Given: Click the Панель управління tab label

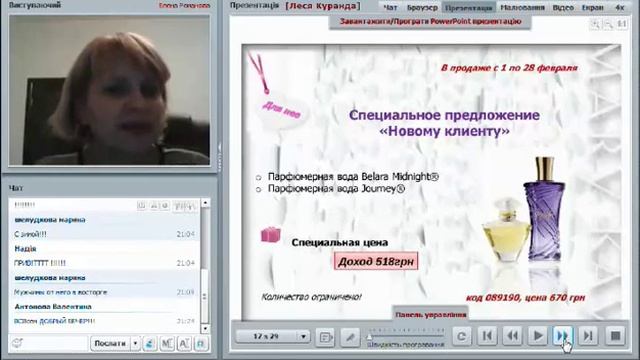Looking at the screenshot, I should [x=430, y=315].
